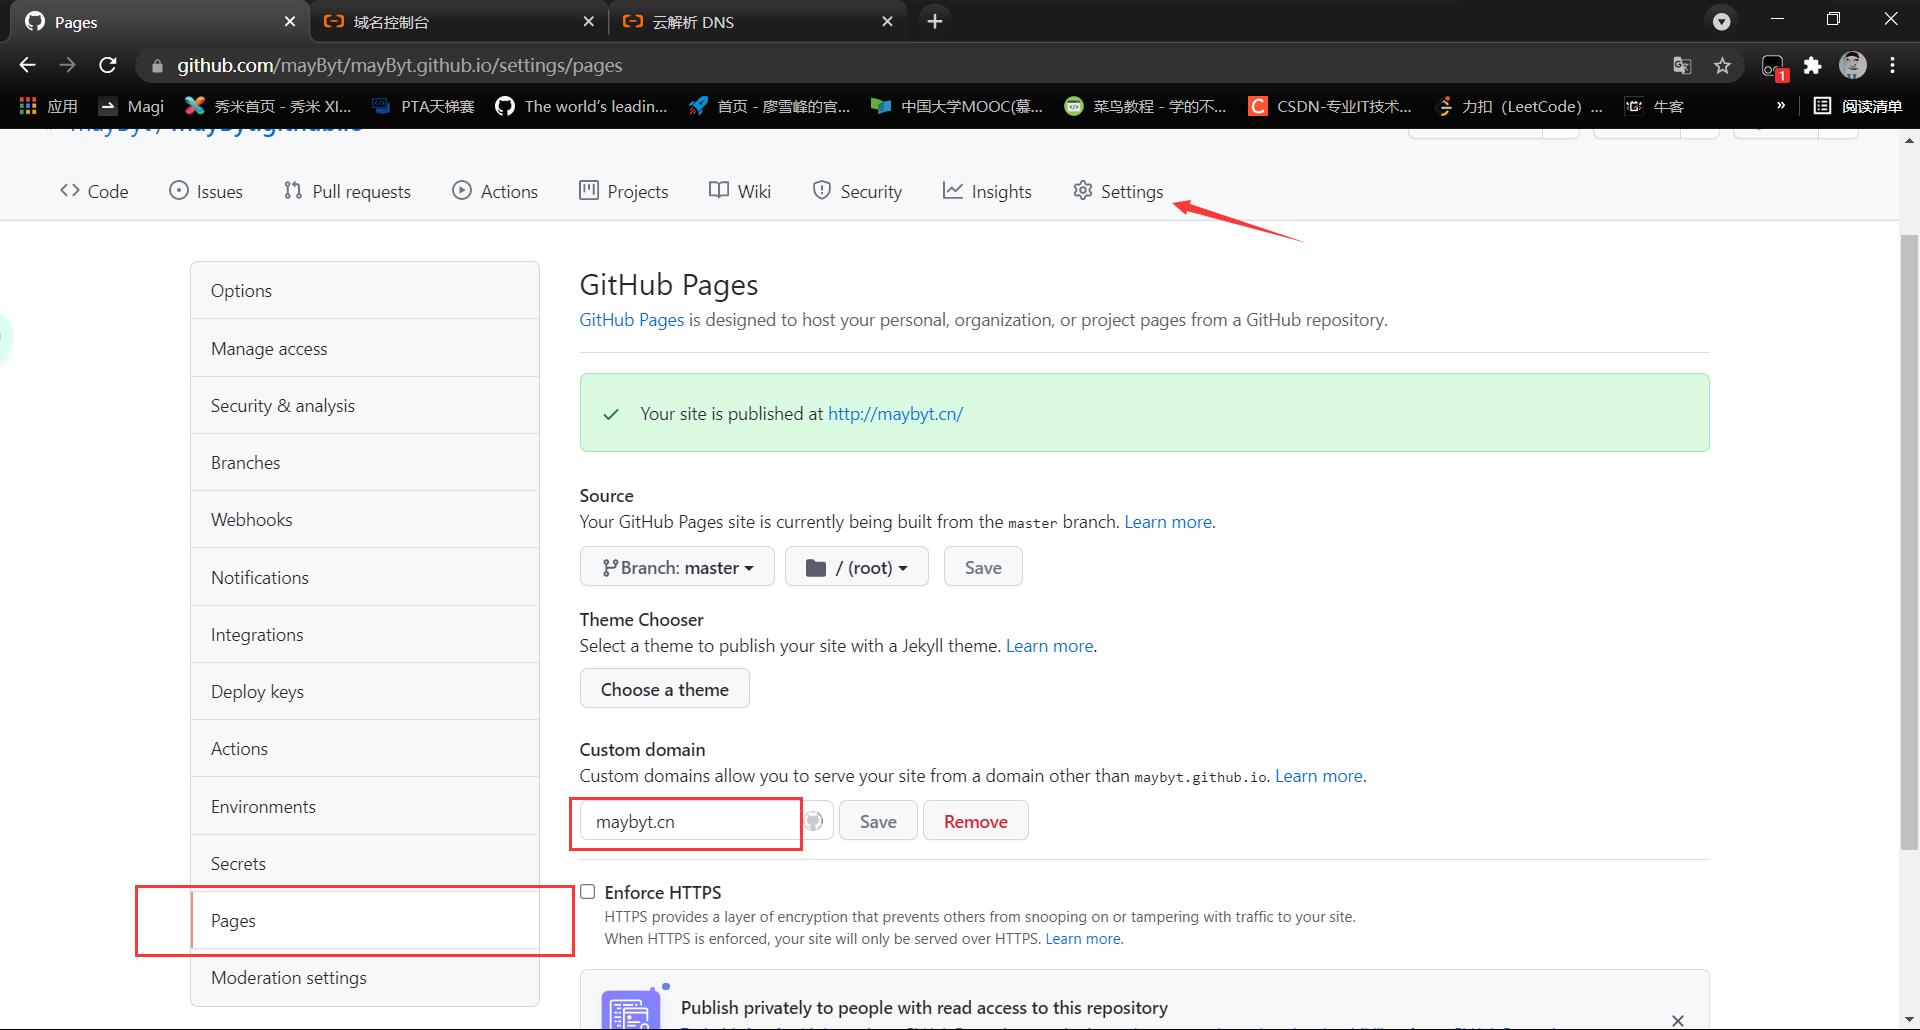The width and height of the screenshot is (1920, 1030).
Task: Select Notifications in settings sidebar
Action: coord(365,577)
